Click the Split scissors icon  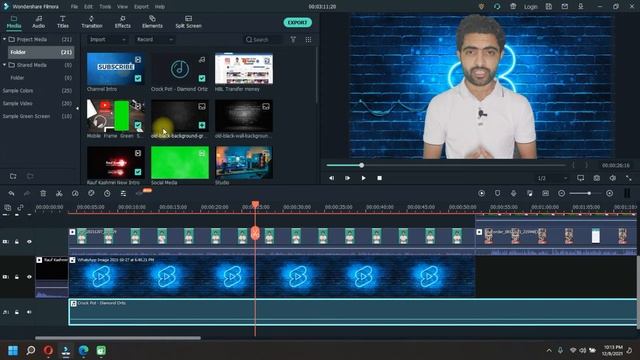(59, 193)
